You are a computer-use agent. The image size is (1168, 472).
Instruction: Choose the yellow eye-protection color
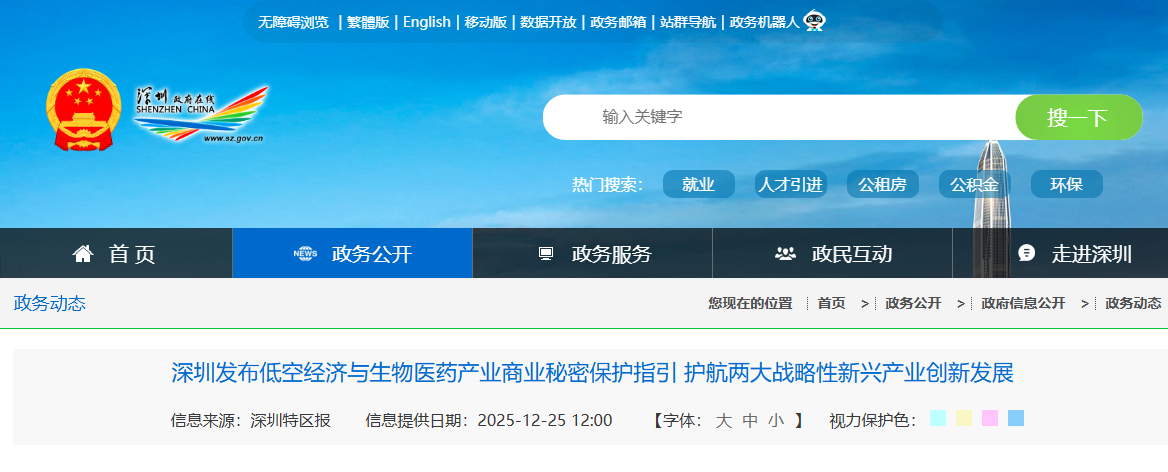tap(964, 418)
